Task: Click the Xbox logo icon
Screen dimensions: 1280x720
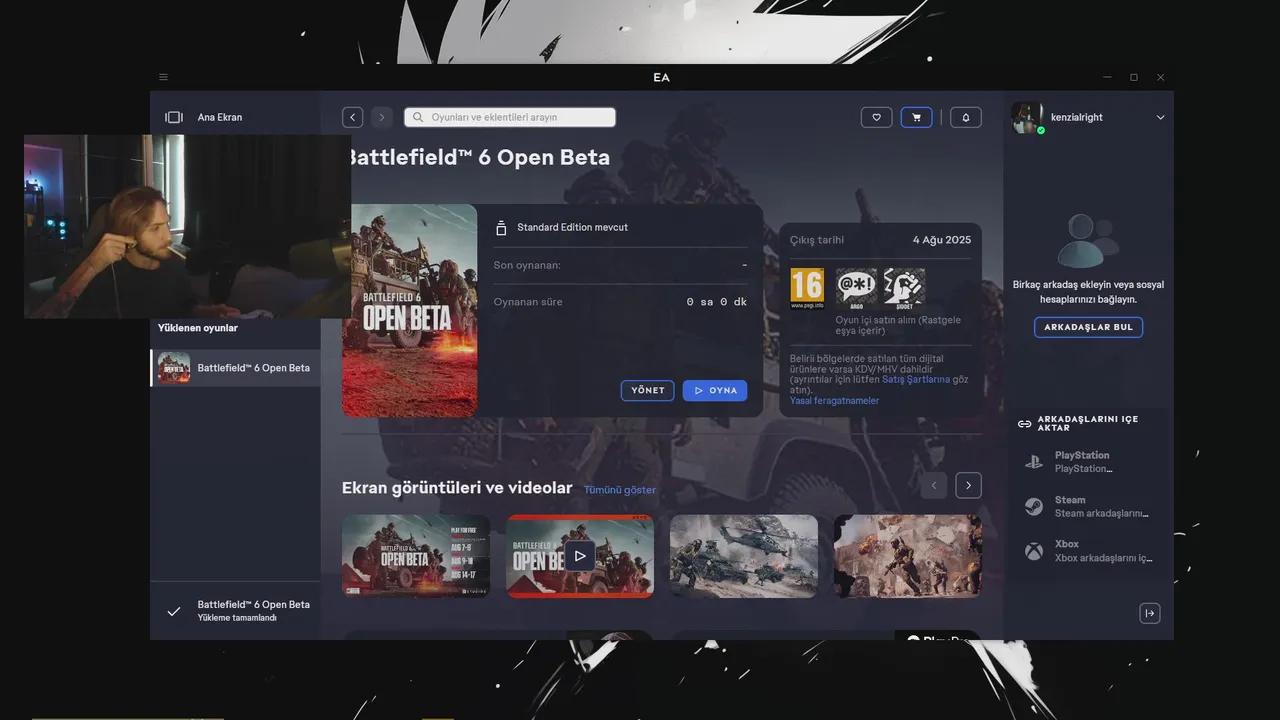Action: coord(1034,550)
